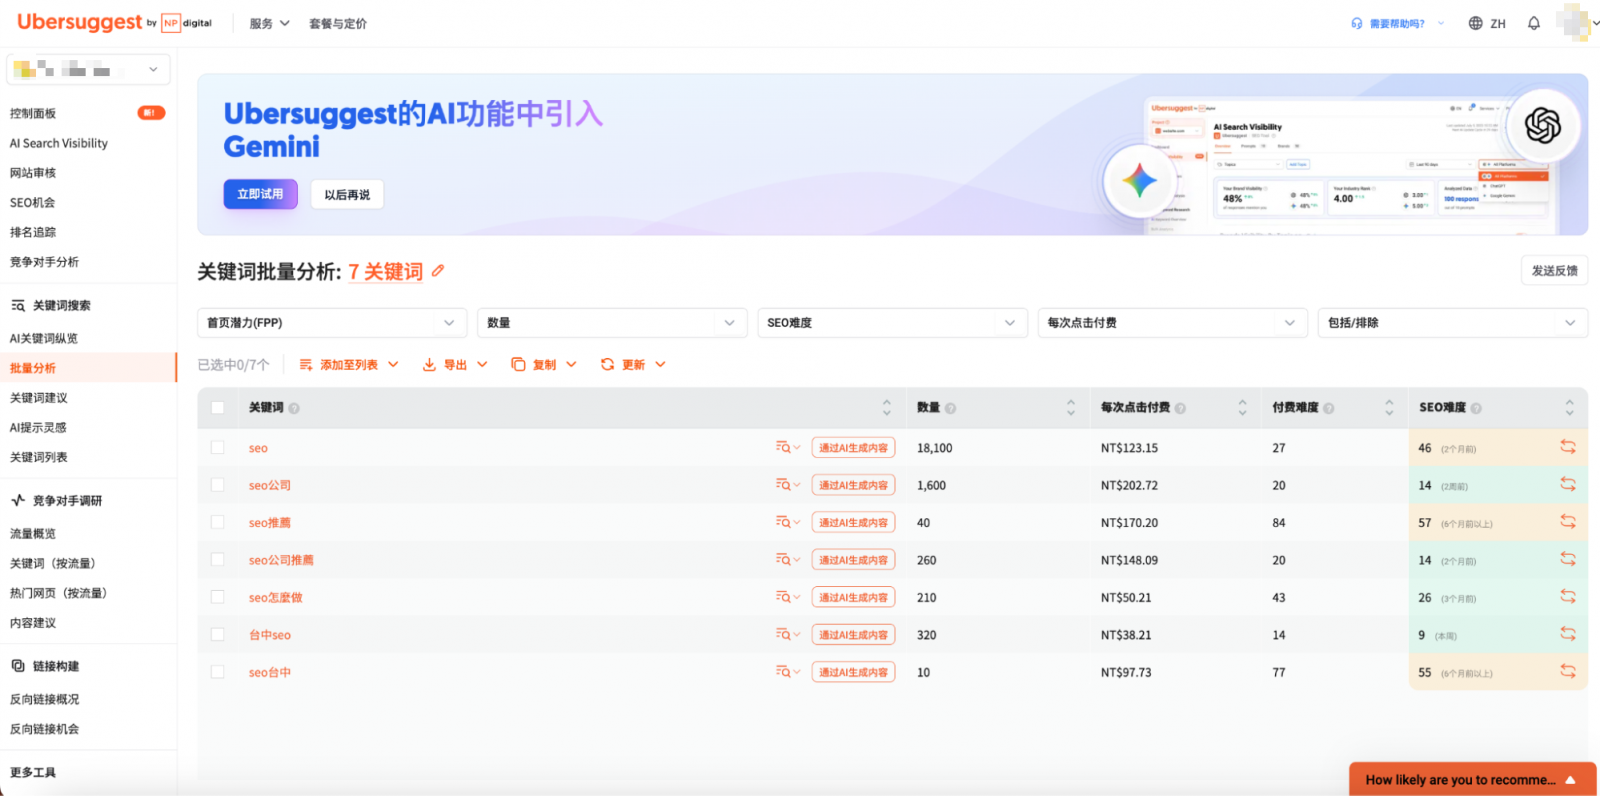Click the info icon beside the 每次点击付费 header
Screen dimensions: 1600x796
tap(1180, 408)
